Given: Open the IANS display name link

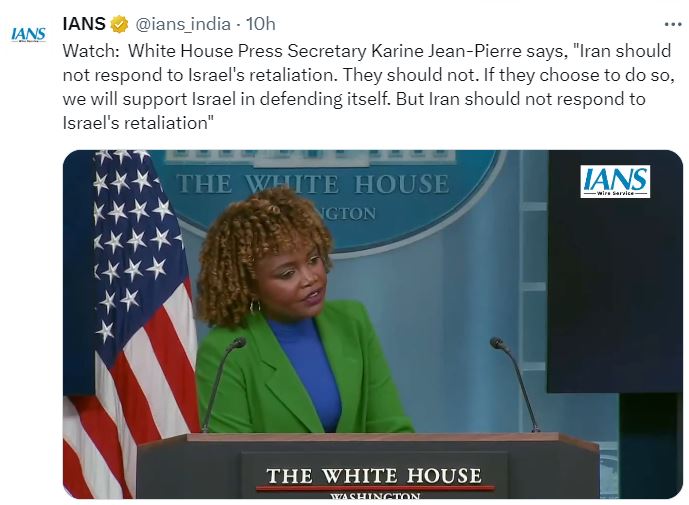Looking at the screenshot, I should 84,24.
